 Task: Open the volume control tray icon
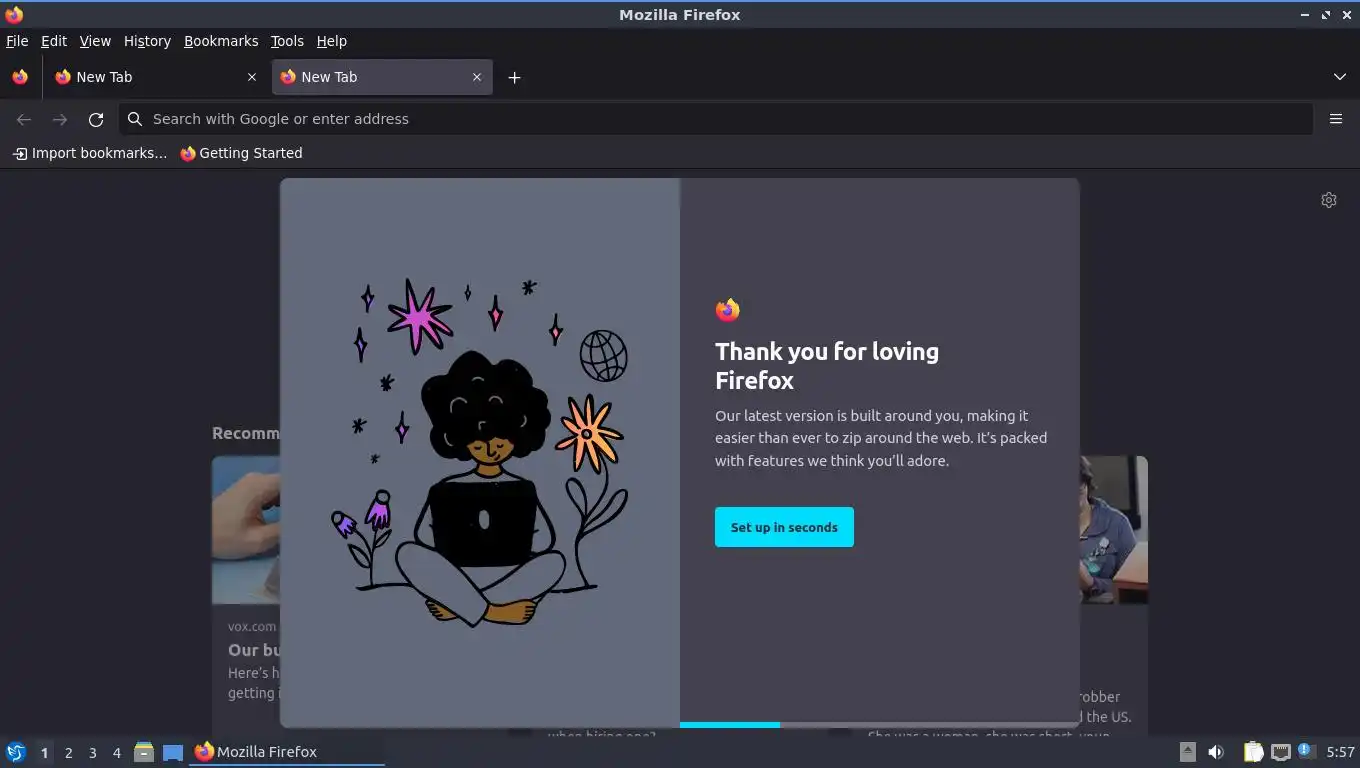point(1216,752)
